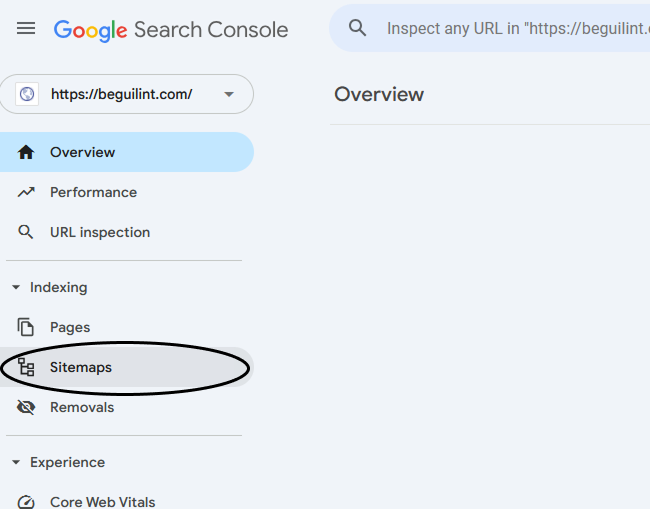Click the Performance trend icon
Image resolution: width=650 pixels, height=509 pixels.
pyautogui.click(x=26, y=192)
